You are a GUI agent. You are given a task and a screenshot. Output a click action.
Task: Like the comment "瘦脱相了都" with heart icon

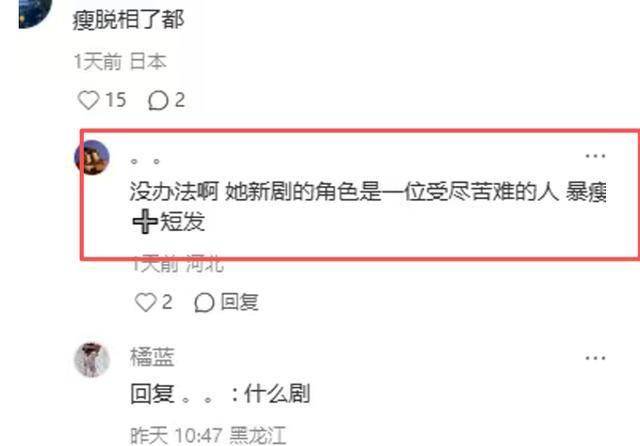click(x=89, y=100)
